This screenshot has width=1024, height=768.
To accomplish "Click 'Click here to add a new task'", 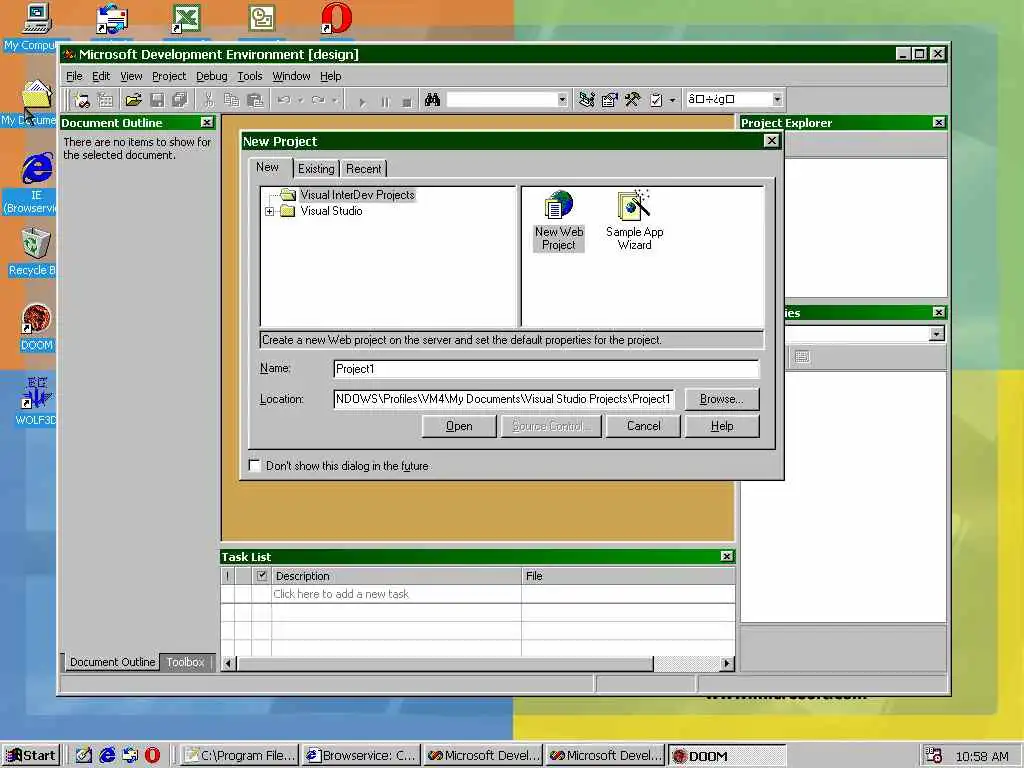I will pyautogui.click(x=341, y=594).
